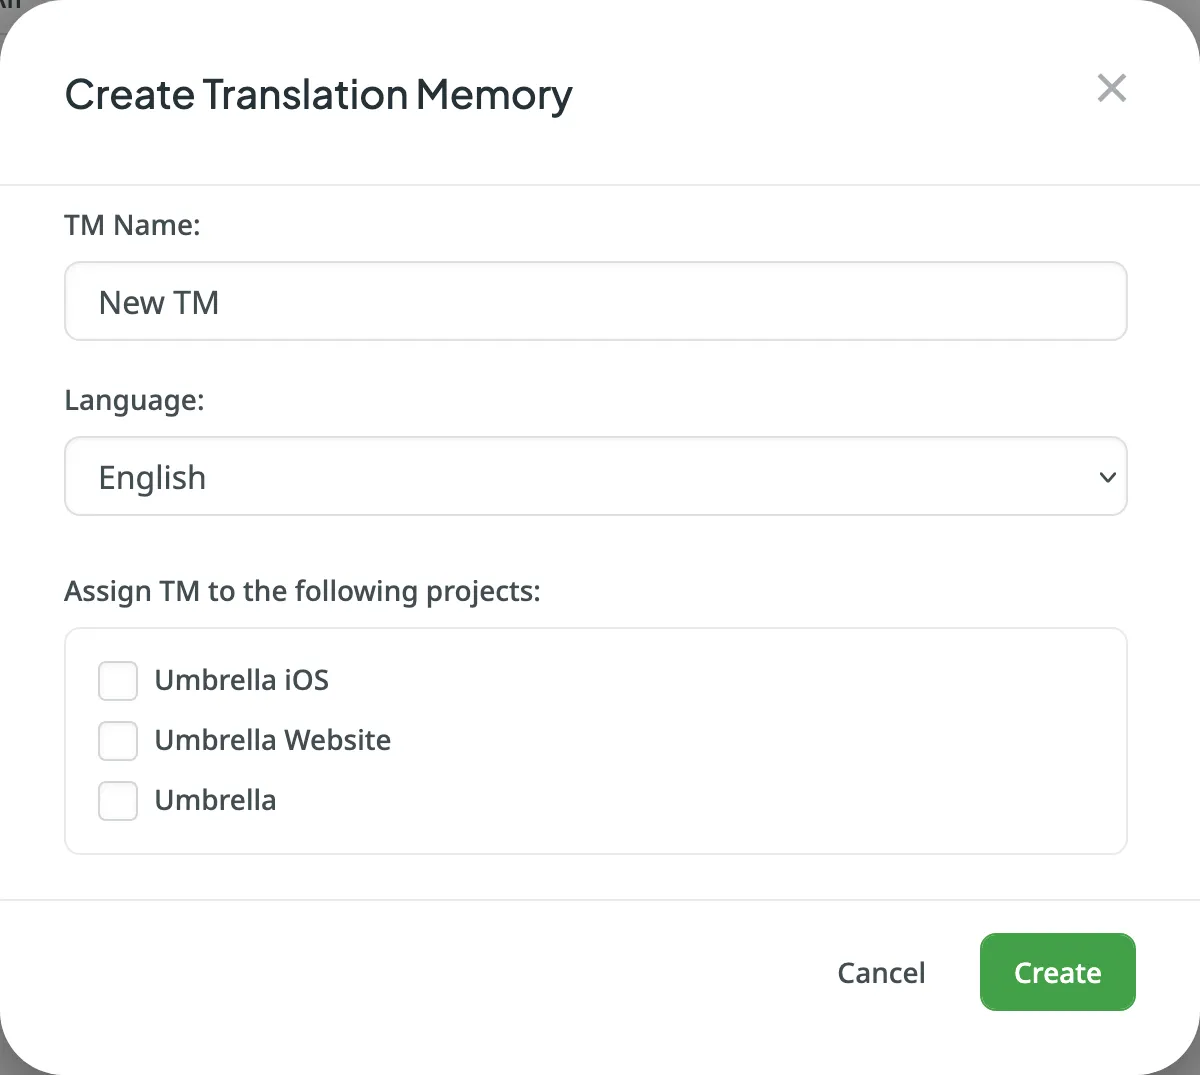Expand the English language selection list
This screenshot has width=1200, height=1075.
[595, 477]
